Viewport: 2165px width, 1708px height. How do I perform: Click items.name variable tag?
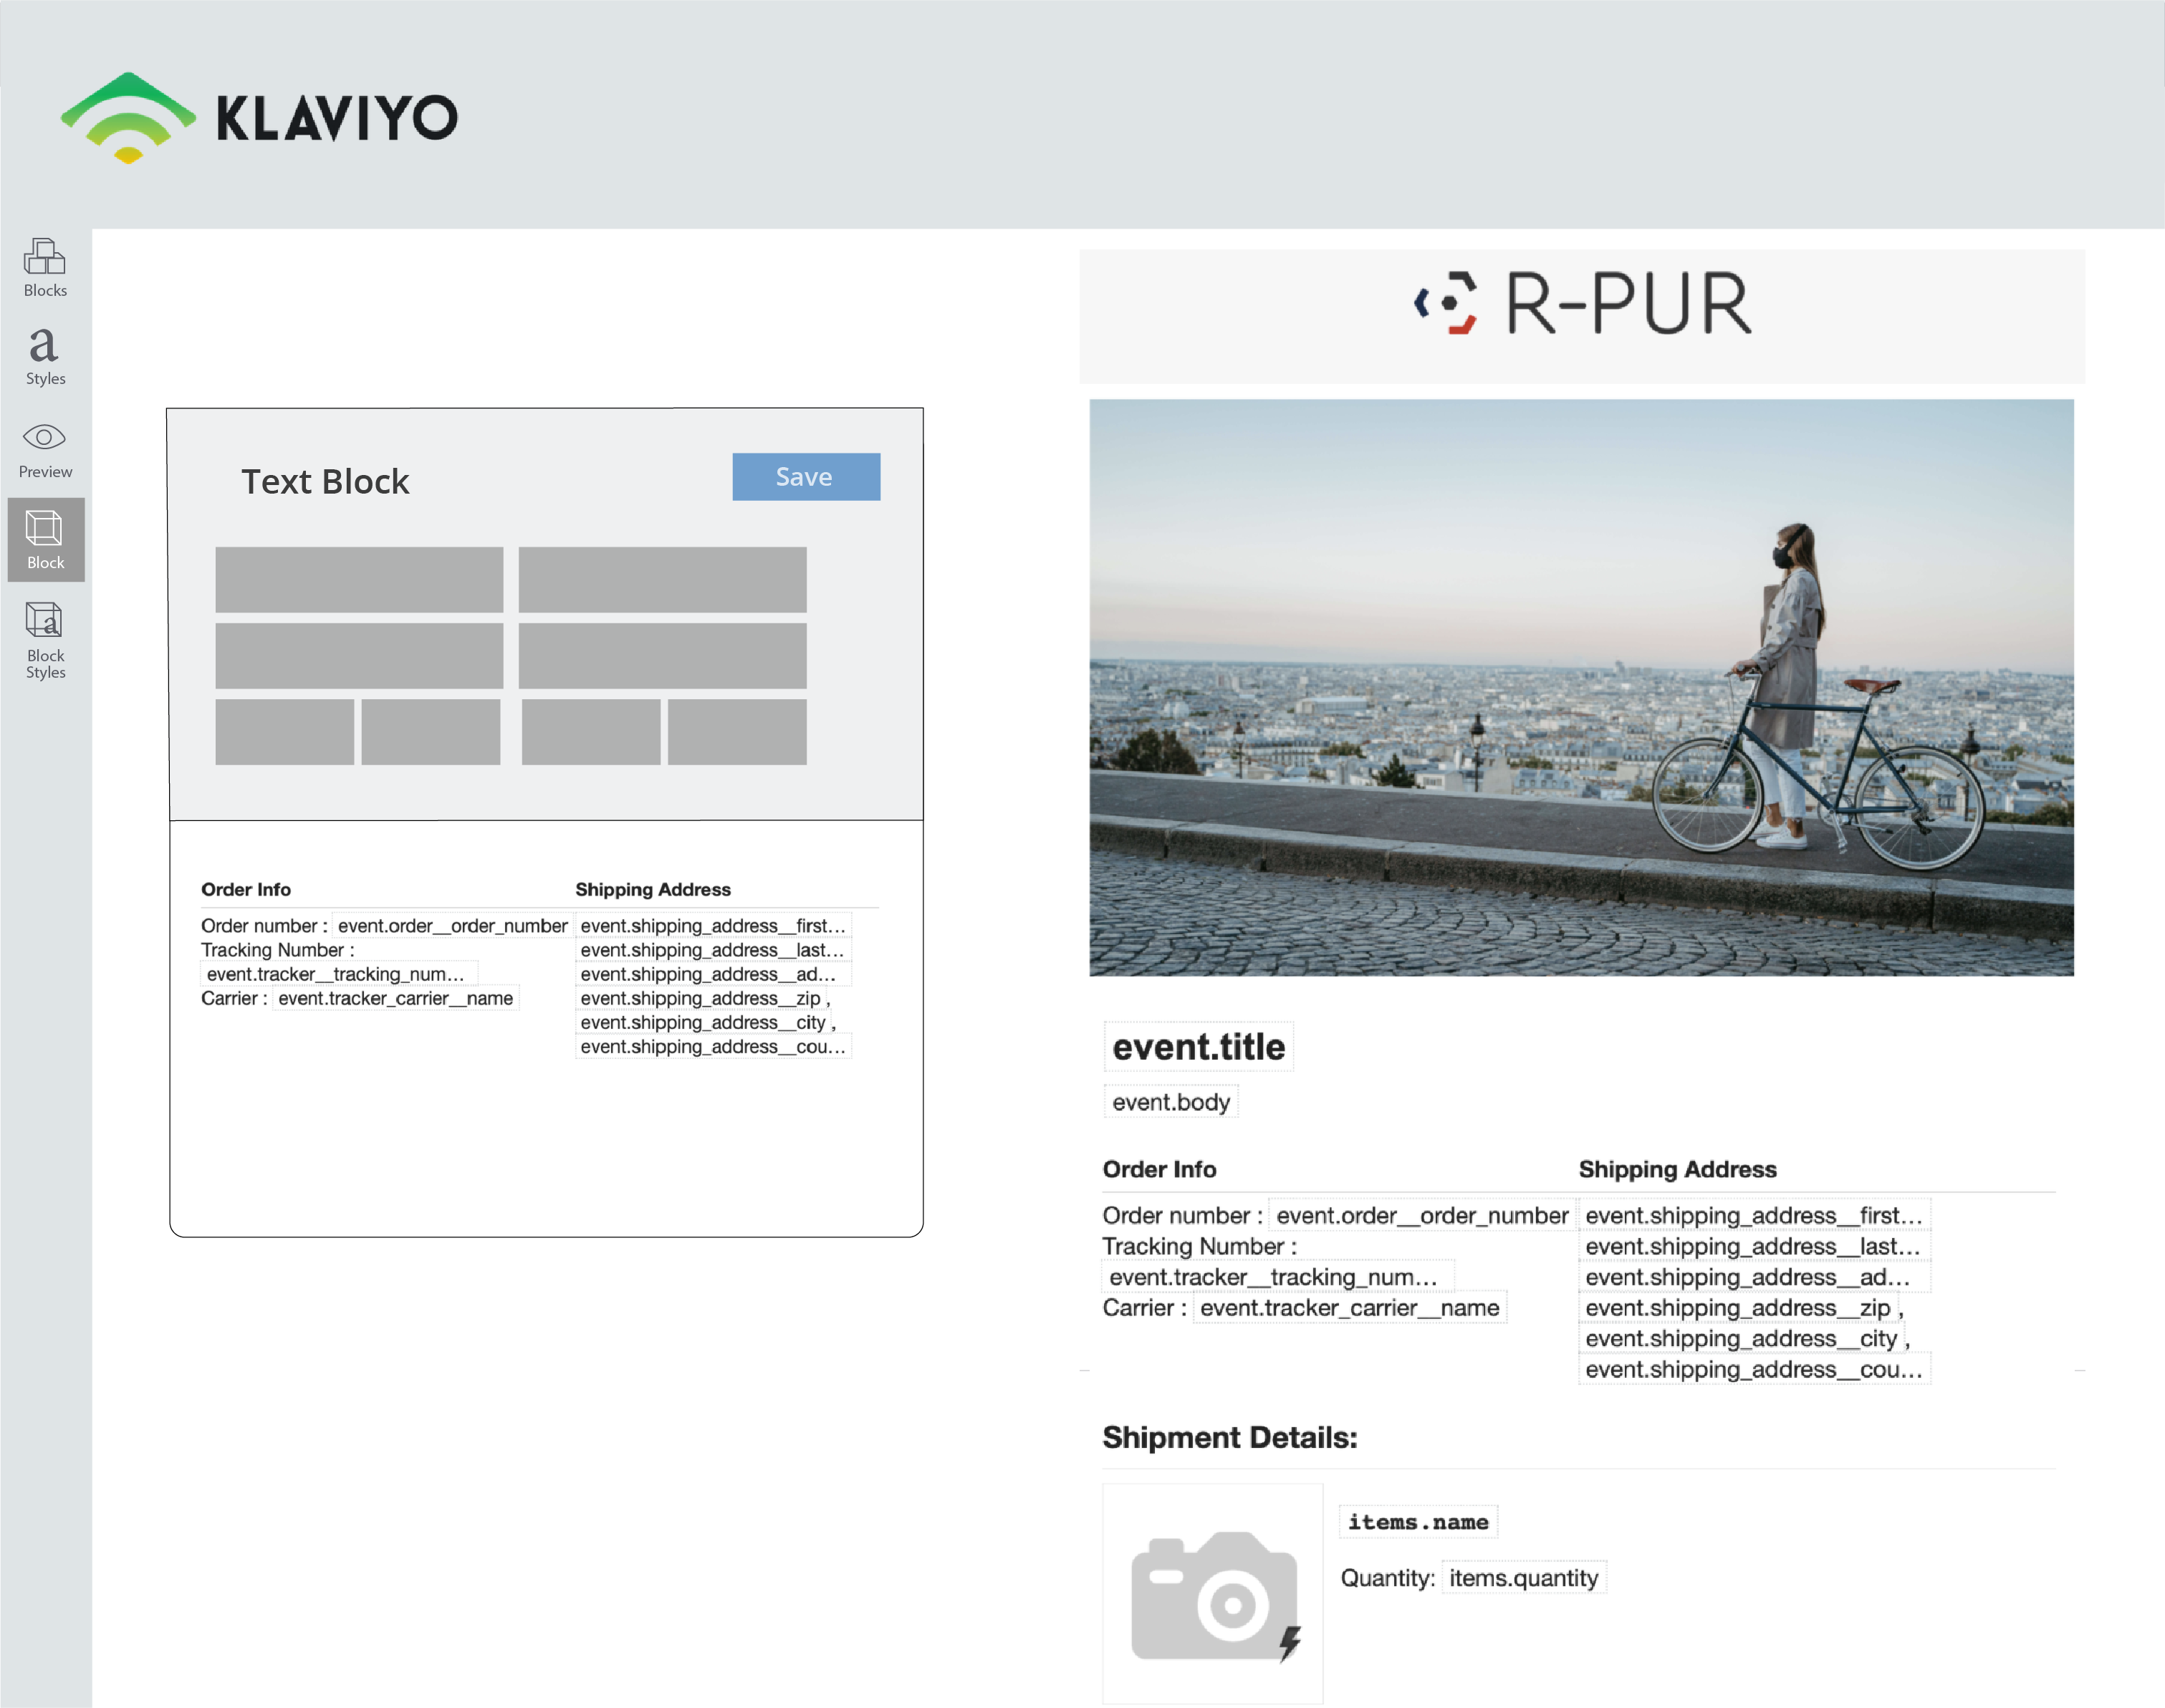1418,1522
